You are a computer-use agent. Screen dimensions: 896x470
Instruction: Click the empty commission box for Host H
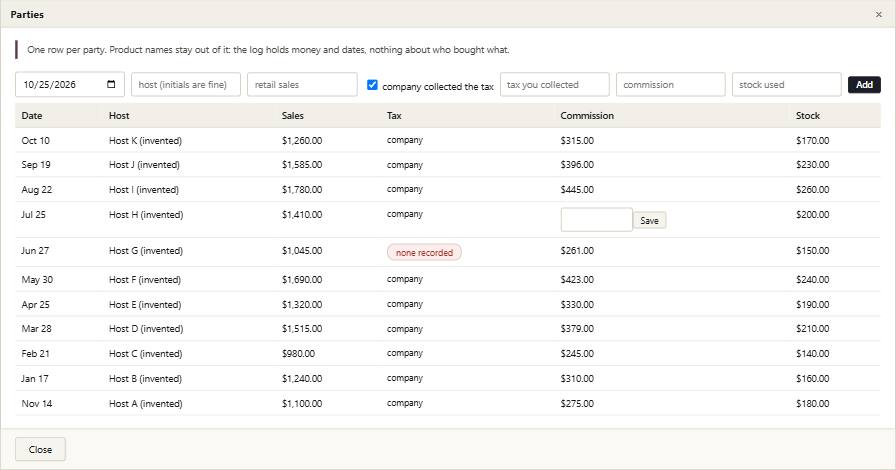tap(597, 220)
